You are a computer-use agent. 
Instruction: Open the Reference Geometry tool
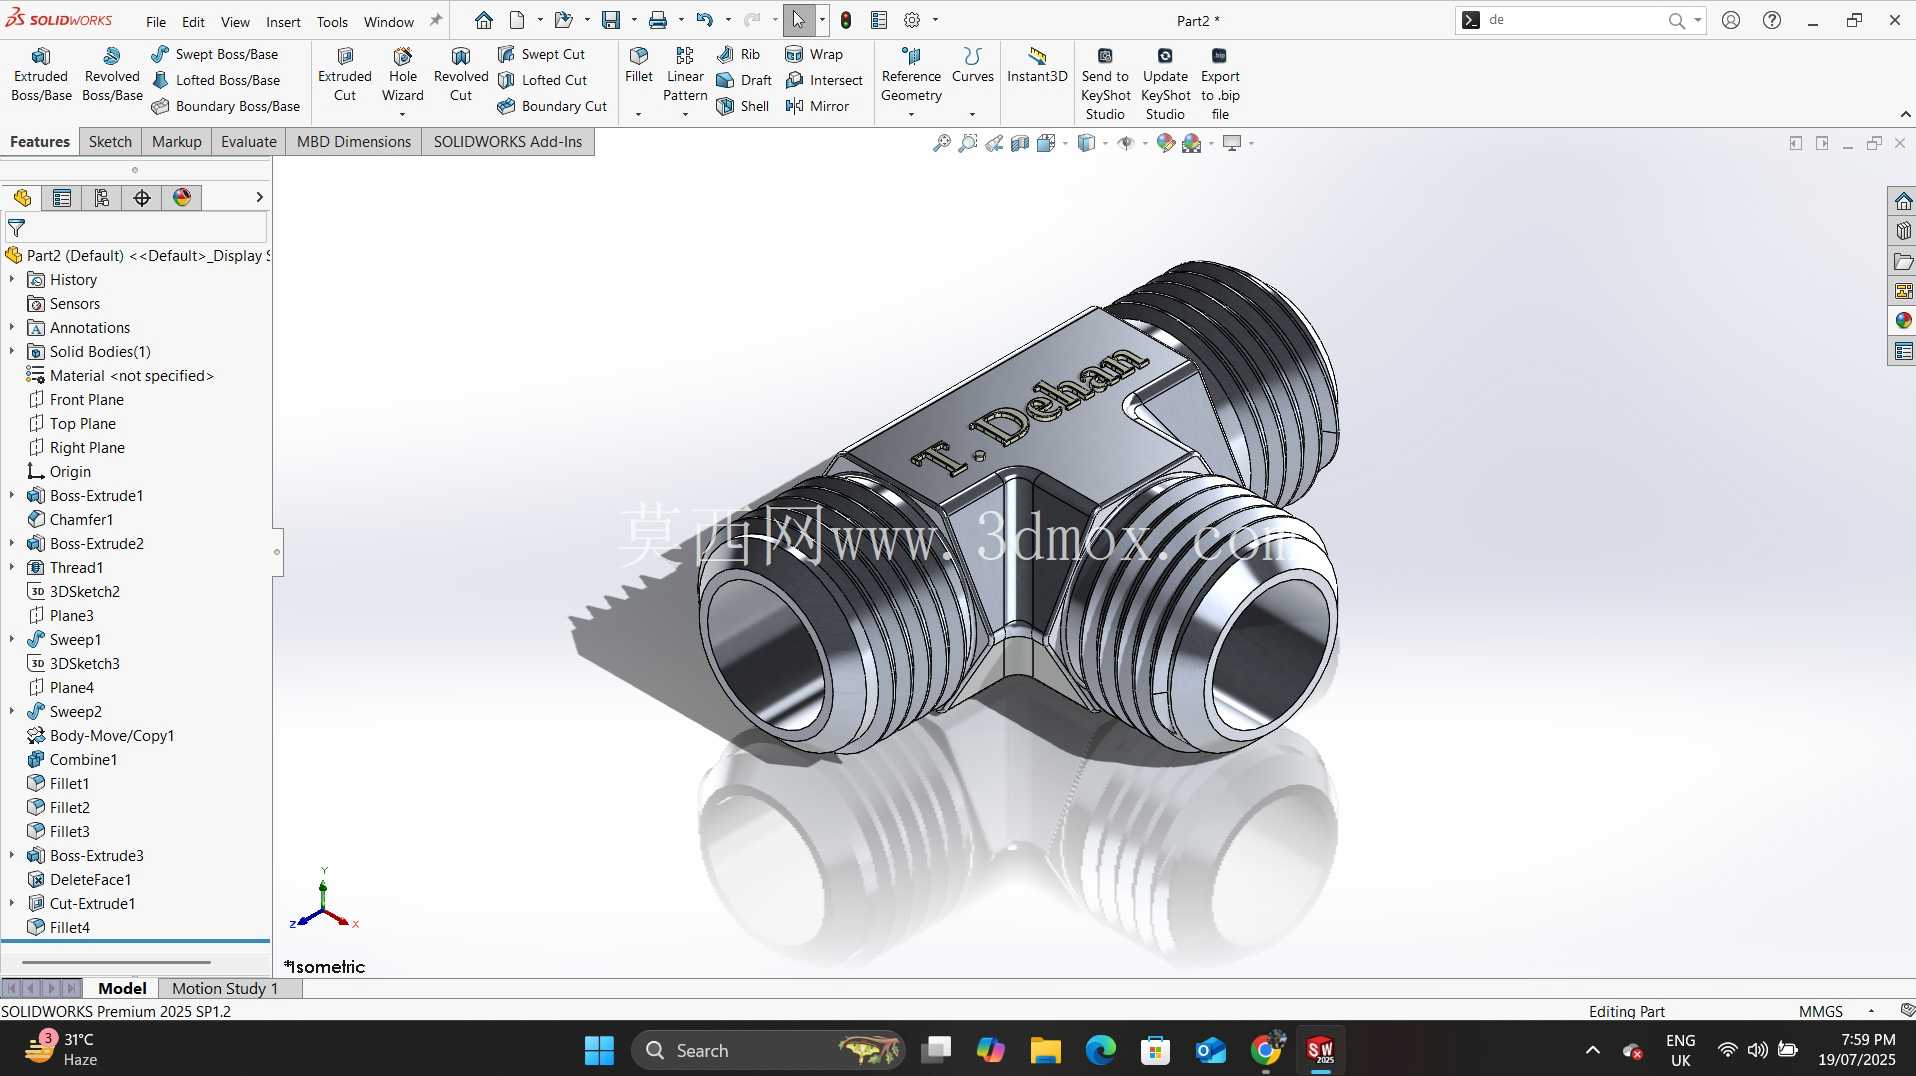[x=911, y=75]
